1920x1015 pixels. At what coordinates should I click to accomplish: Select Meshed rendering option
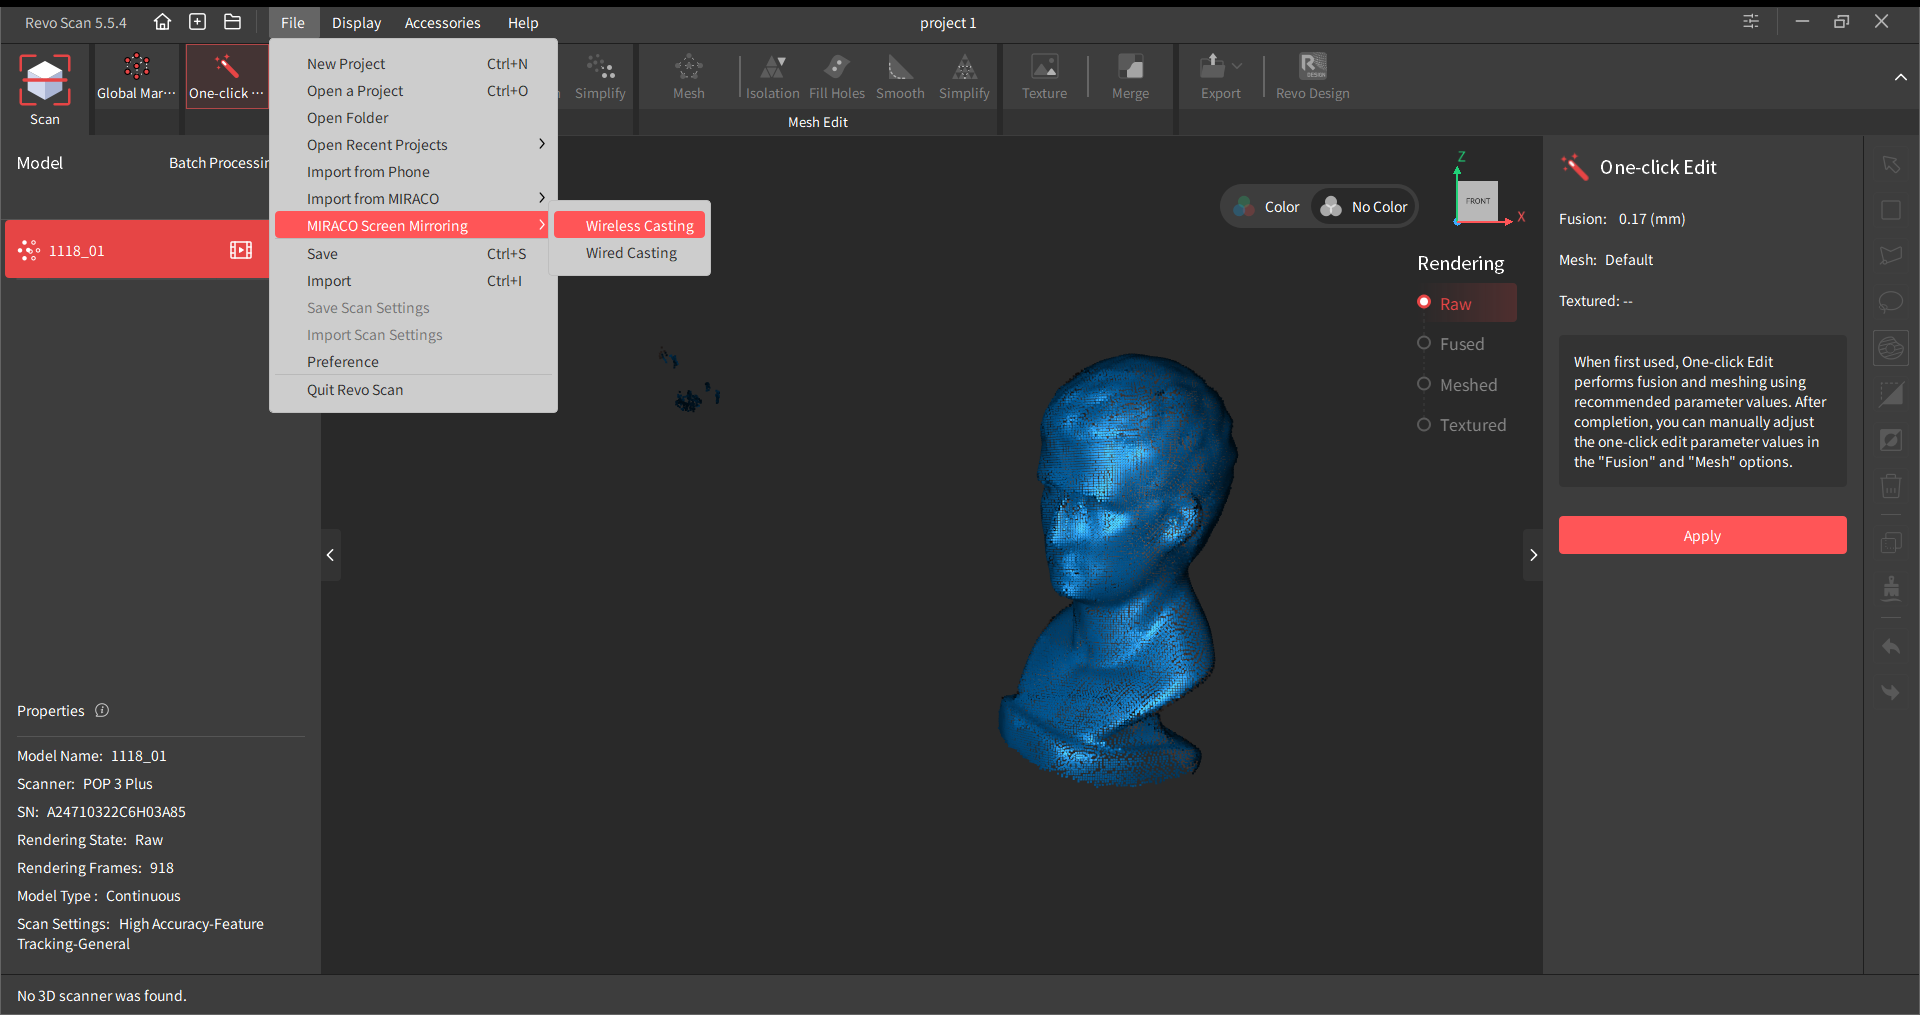tap(1457, 385)
